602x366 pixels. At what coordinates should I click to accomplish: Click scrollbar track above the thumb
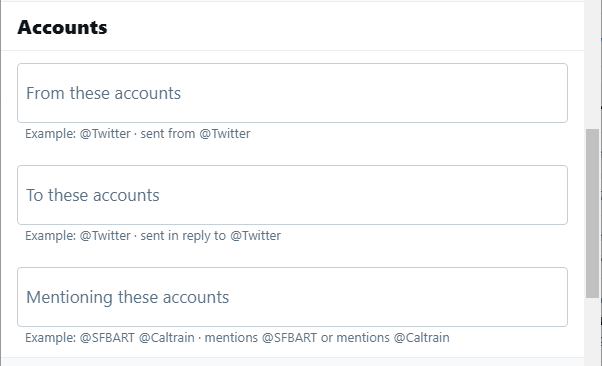coord(592,65)
